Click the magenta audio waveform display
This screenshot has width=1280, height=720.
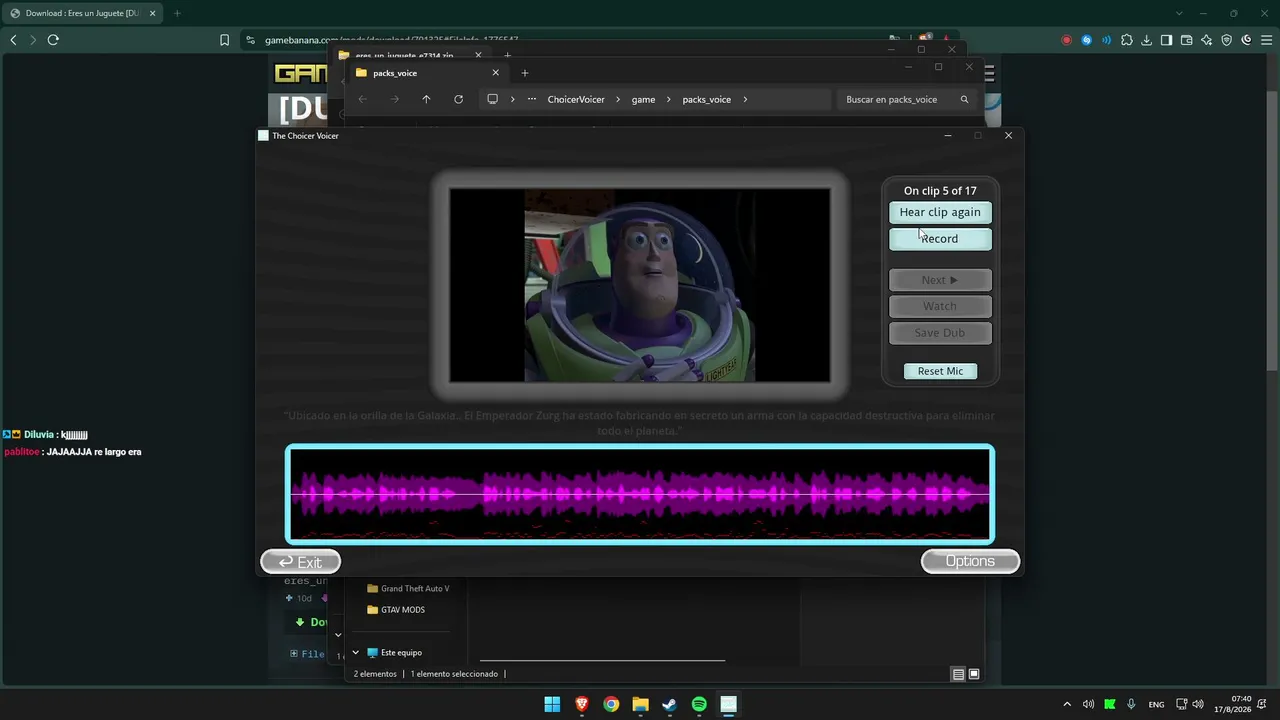tap(640, 494)
